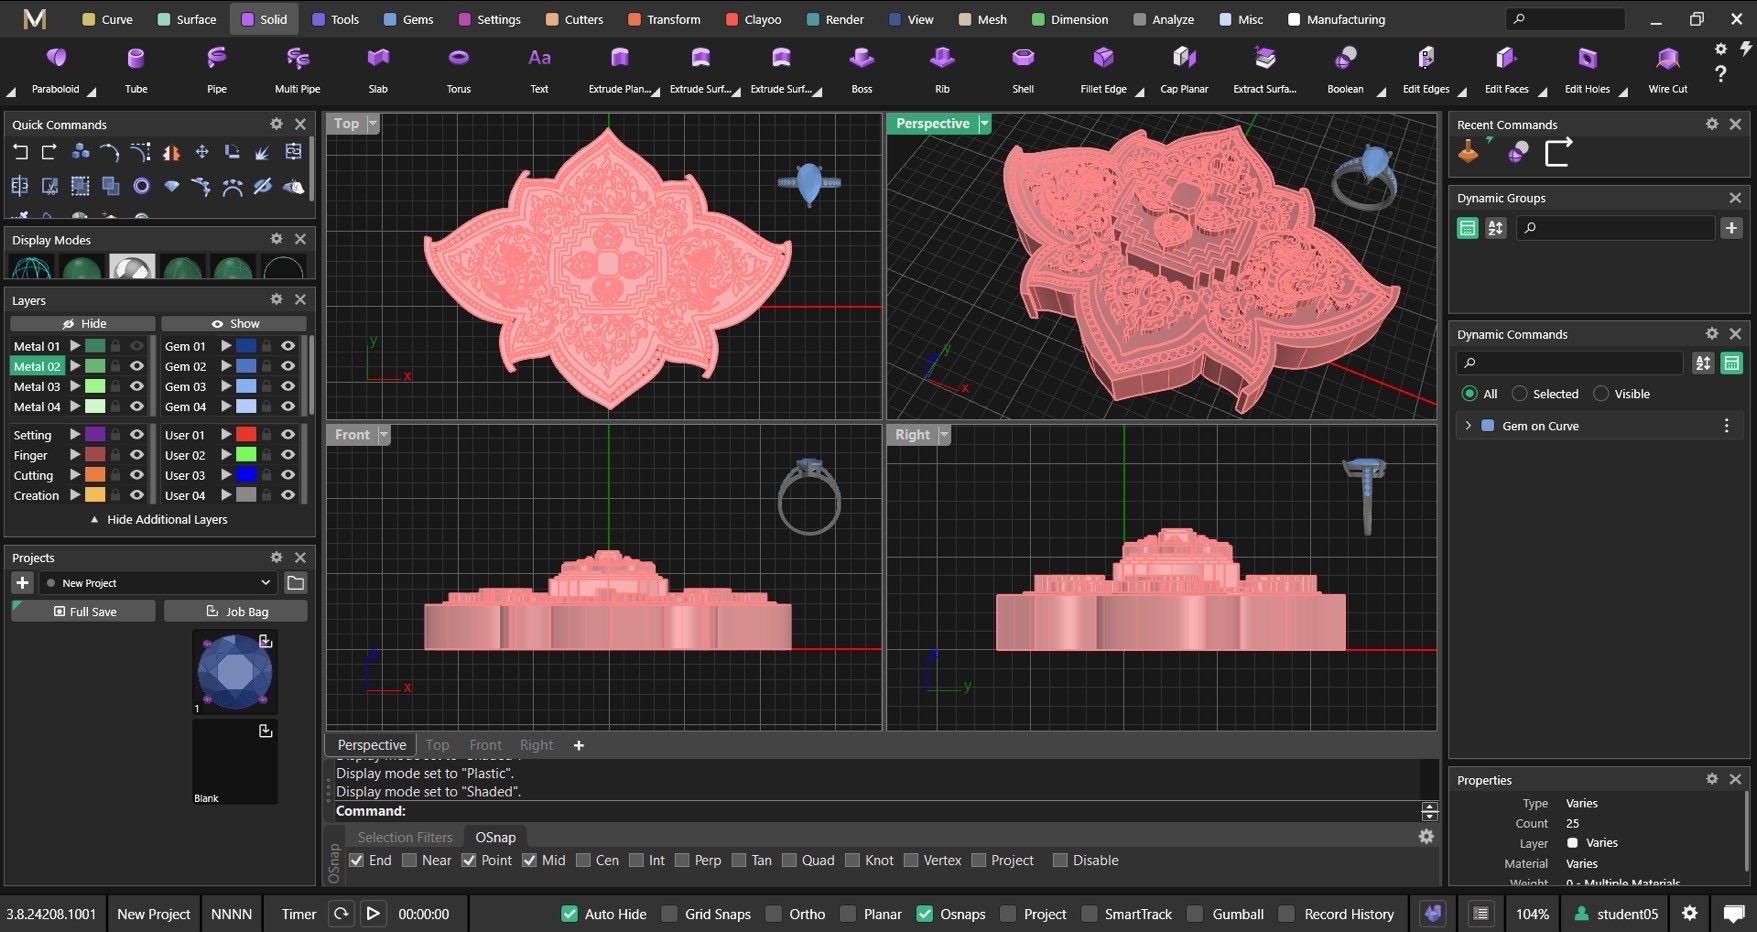The width and height of the screenshot is (1757, 932).
Task: Click the Cutting layer orange swatch
Action: point(95,475)
